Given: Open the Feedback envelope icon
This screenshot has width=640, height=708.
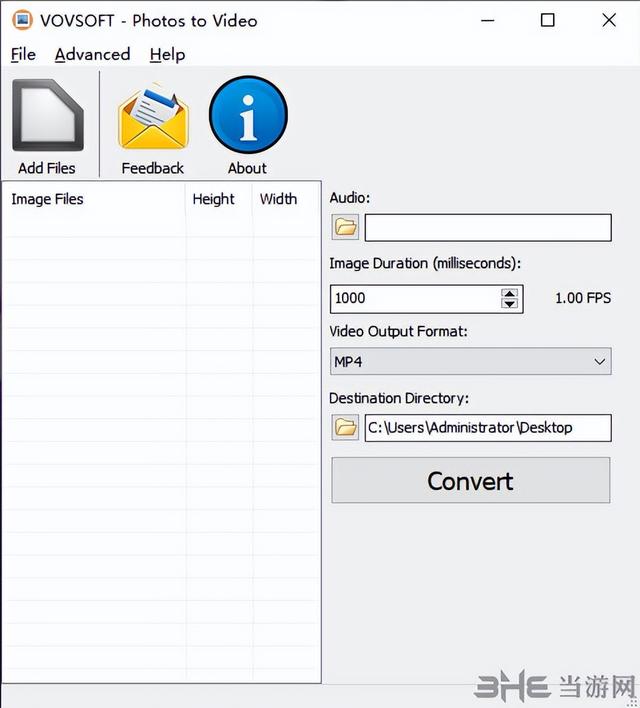Looking at the screenshot, I should [153, 116].
